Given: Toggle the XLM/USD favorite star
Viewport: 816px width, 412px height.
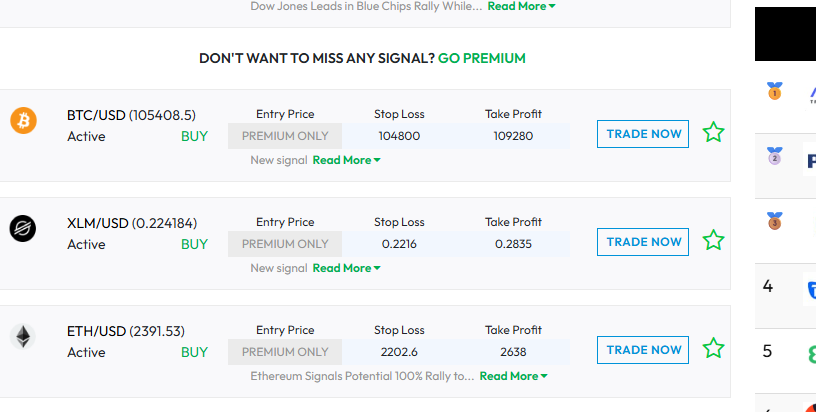Looking at the screenshot, I should pyautogui.click(x=713, y=240).
